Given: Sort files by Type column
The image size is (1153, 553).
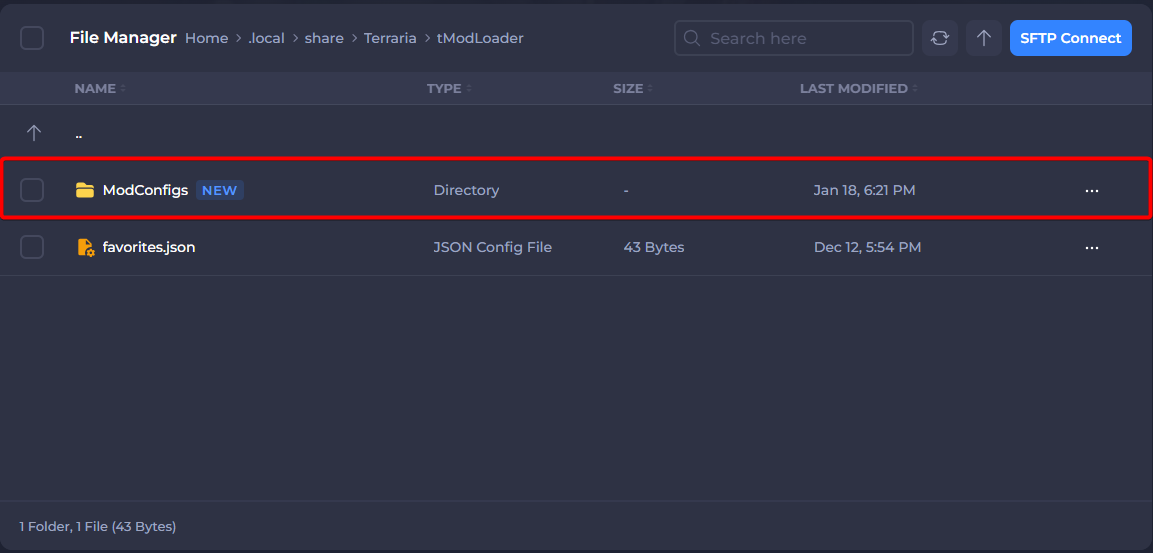Looking at the screenshot, I should coord(445,89).
